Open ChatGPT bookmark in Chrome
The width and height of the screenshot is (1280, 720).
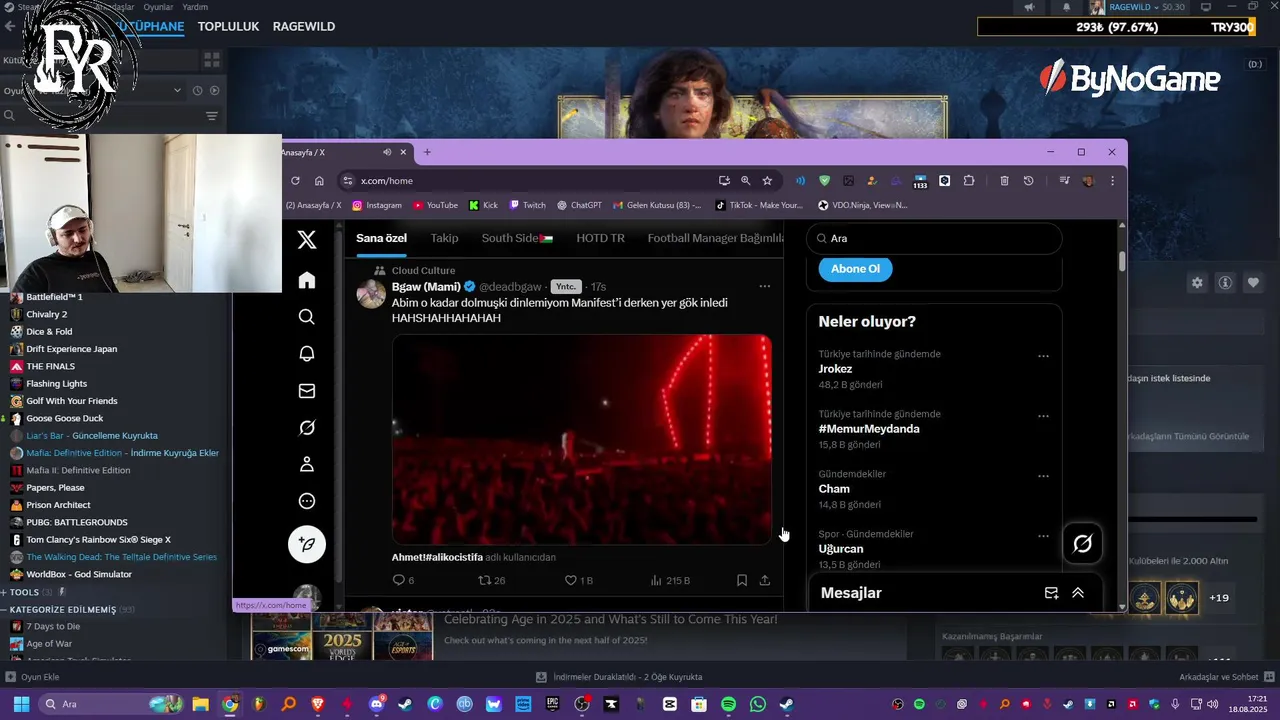(580, 205)
